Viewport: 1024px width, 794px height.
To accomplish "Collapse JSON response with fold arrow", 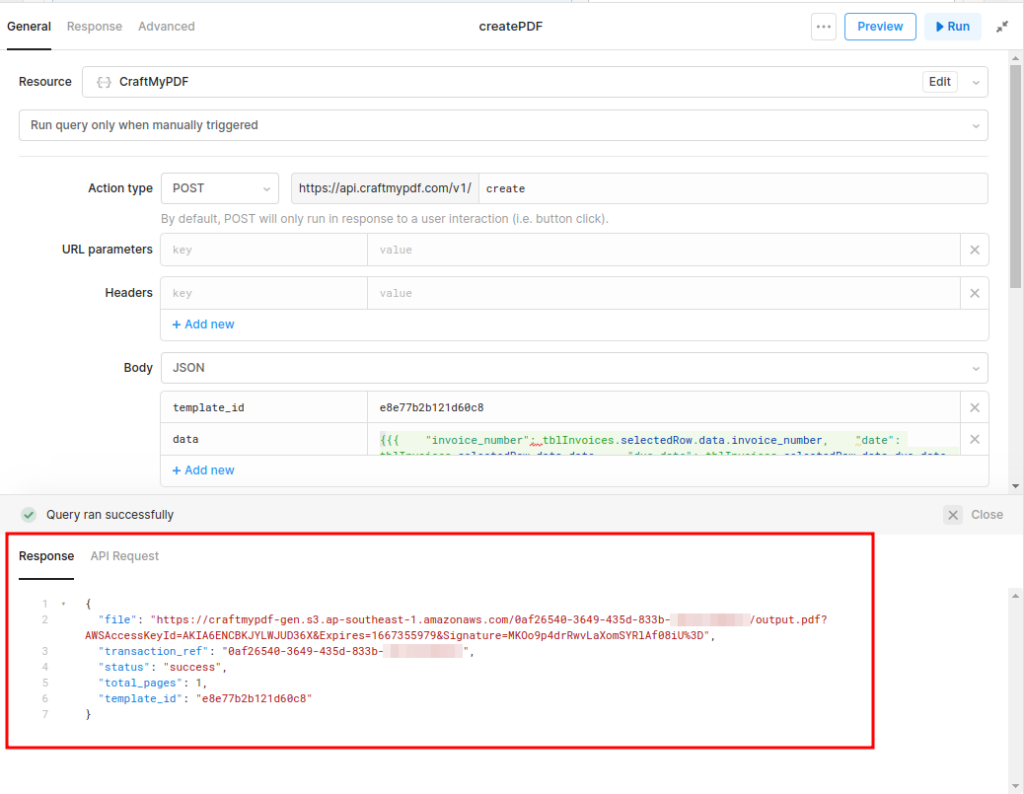I will pyautogui.click(x=63, y=604).
